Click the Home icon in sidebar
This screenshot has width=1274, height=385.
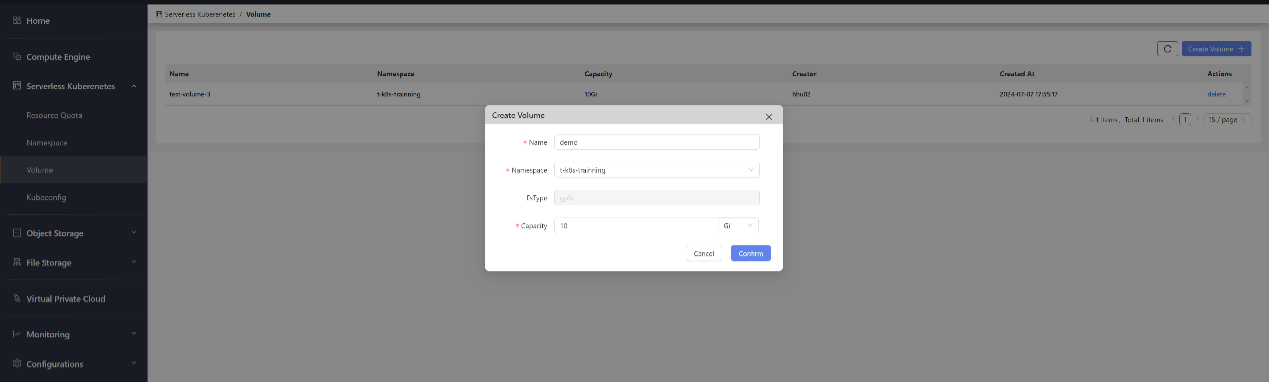point(17,21)
